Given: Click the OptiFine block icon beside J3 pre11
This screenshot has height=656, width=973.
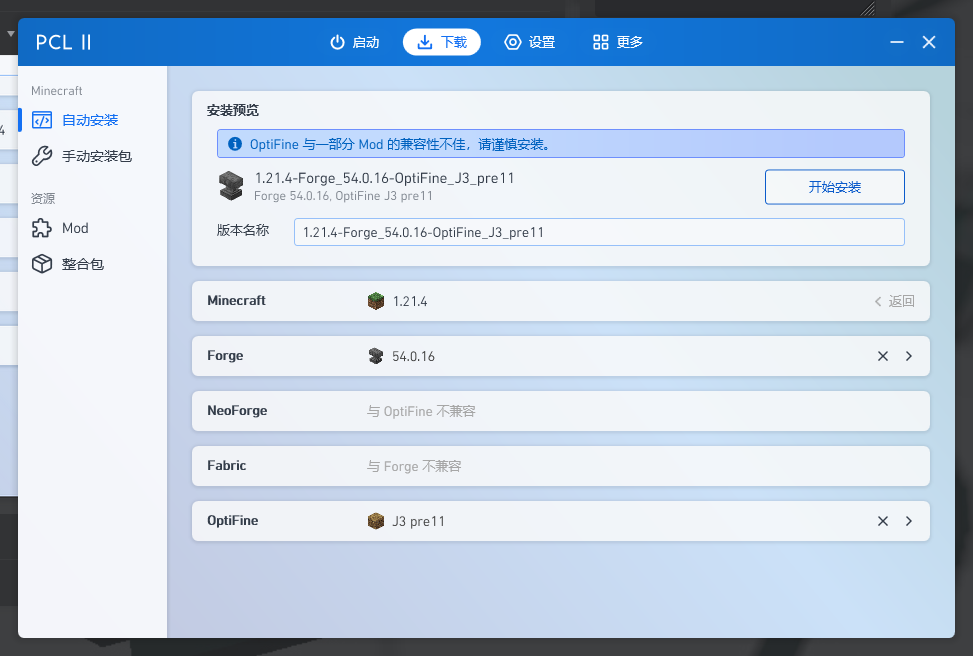Looking at the screenshot, I should click(376, 521).
